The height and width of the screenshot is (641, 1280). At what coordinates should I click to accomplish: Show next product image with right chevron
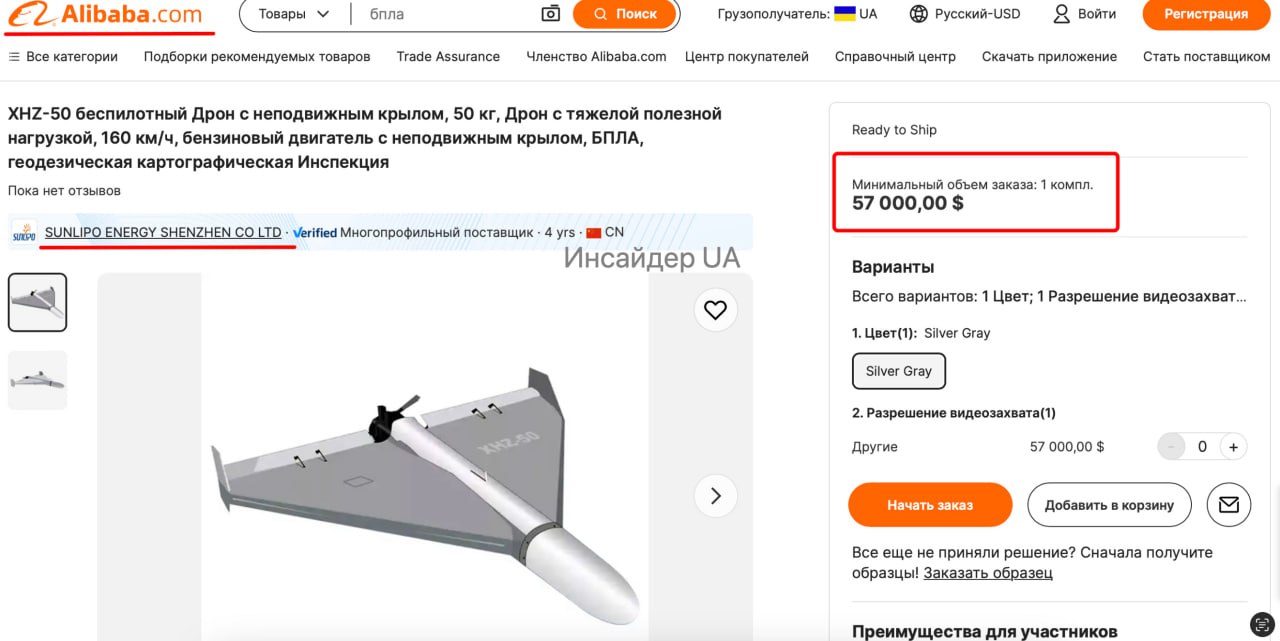[x=715, y=495]
